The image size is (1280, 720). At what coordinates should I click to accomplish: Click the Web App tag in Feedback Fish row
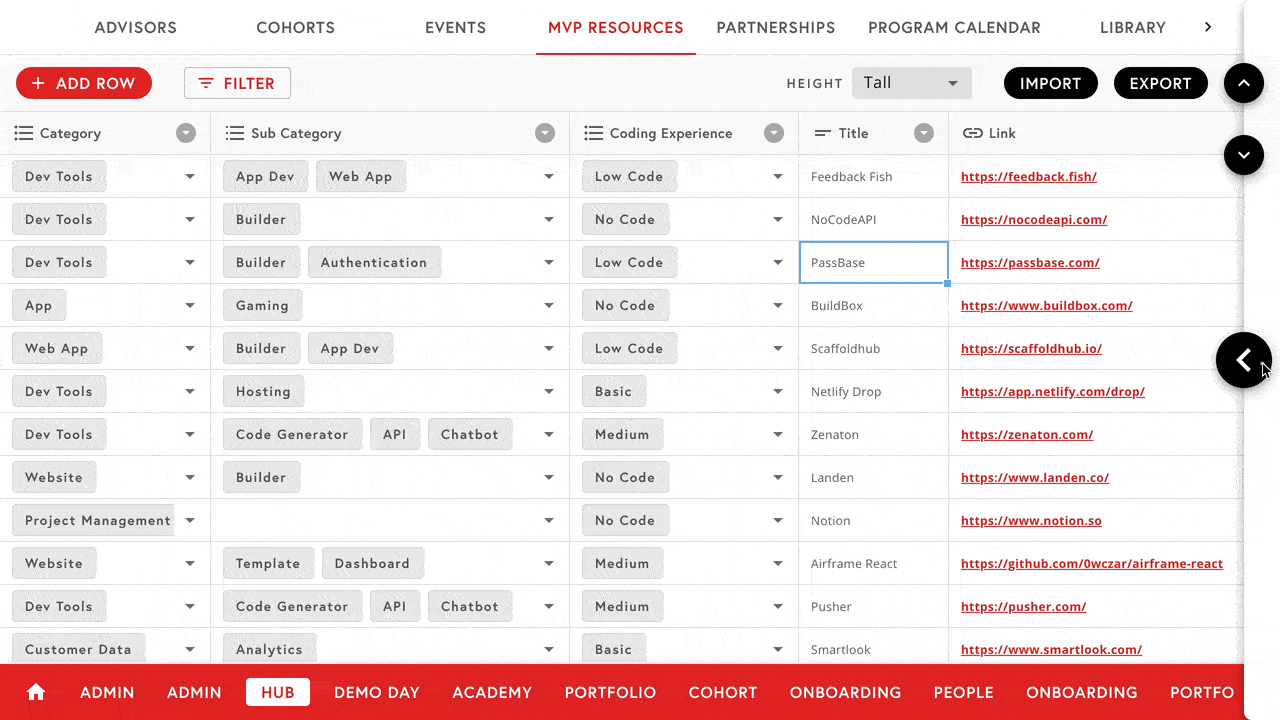(x=361, y=177)
